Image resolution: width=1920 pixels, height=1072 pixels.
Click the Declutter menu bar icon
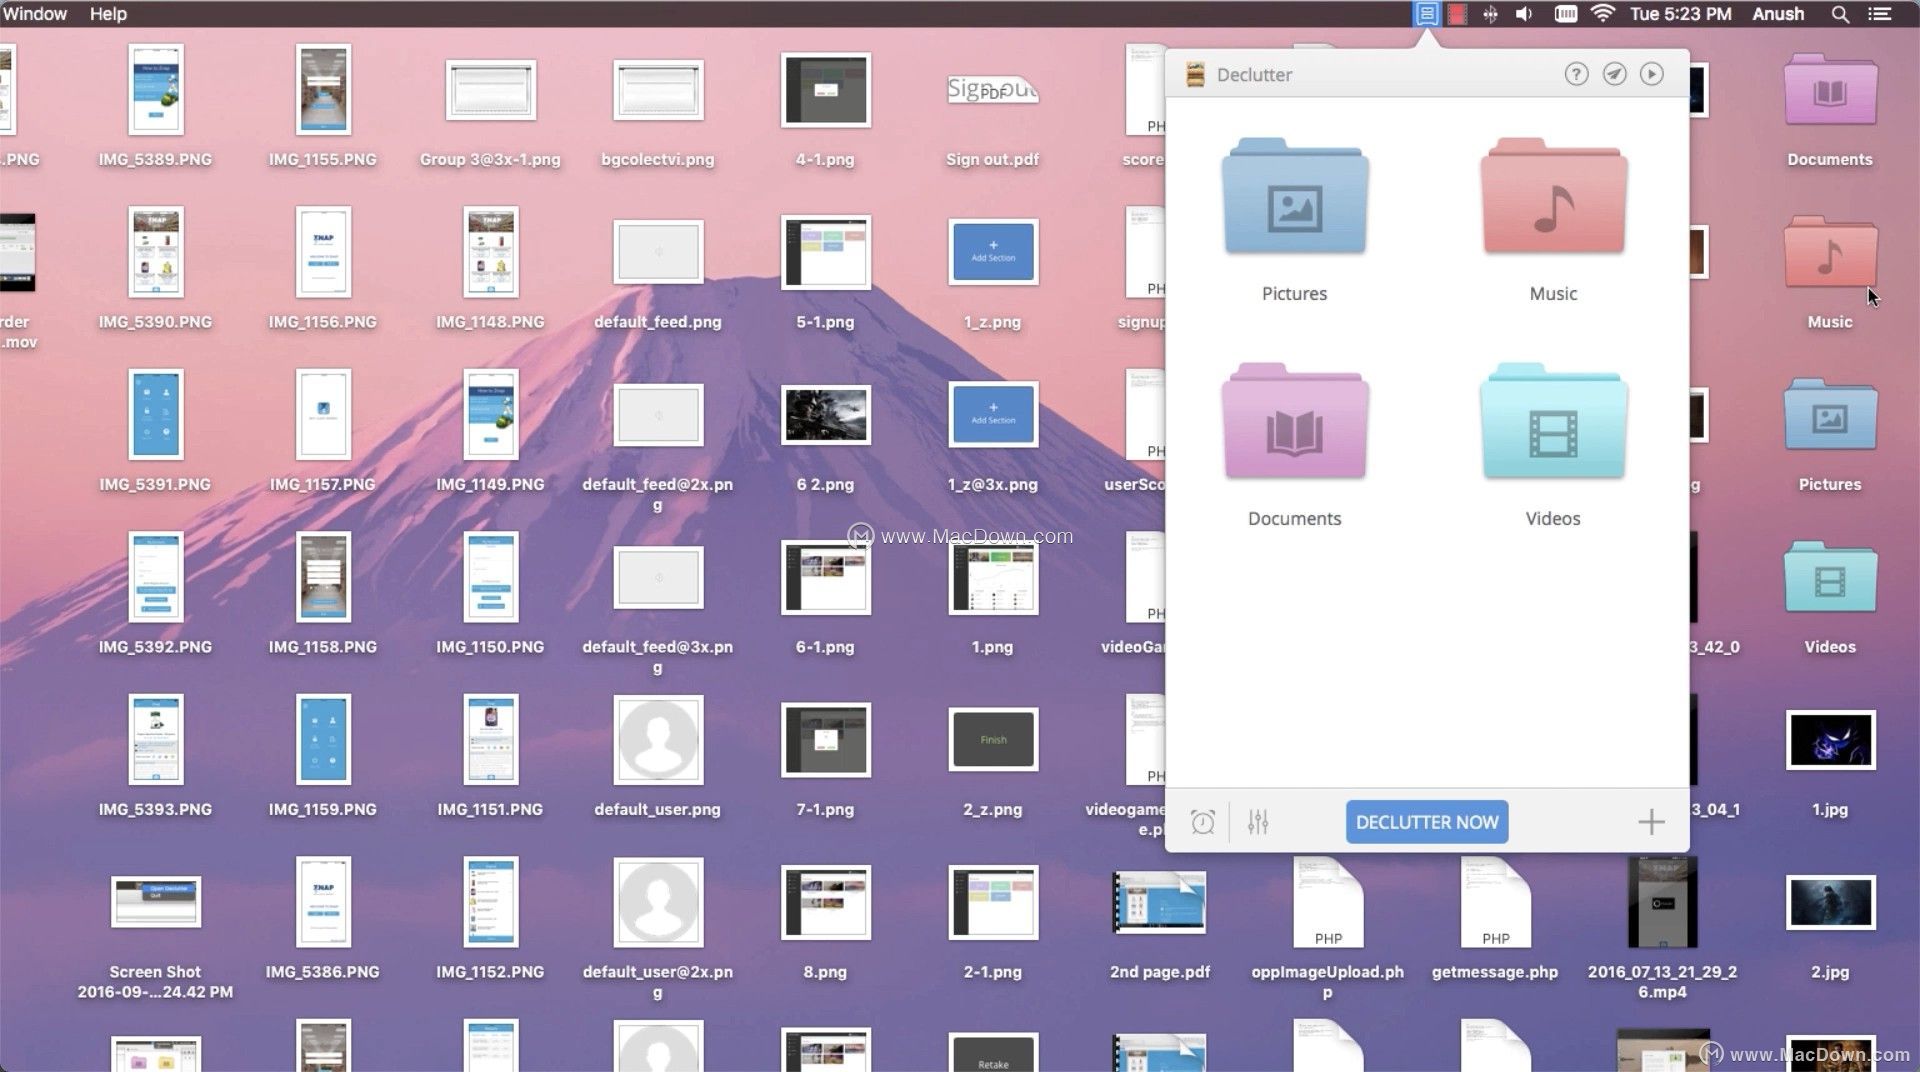coord(1427,14)
